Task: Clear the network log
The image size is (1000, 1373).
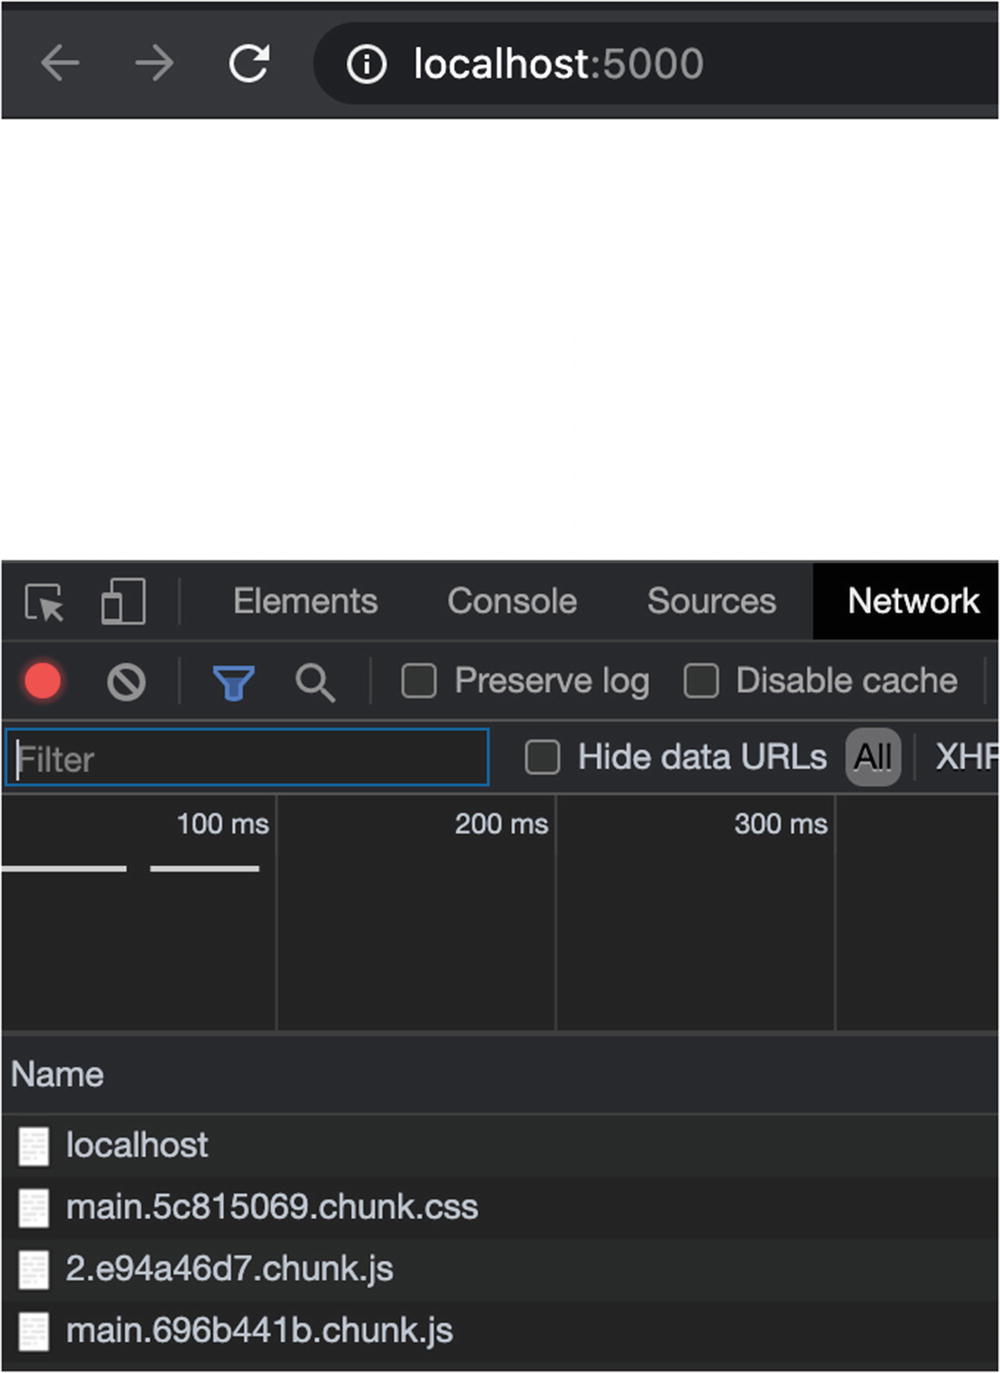Action: 126,682
